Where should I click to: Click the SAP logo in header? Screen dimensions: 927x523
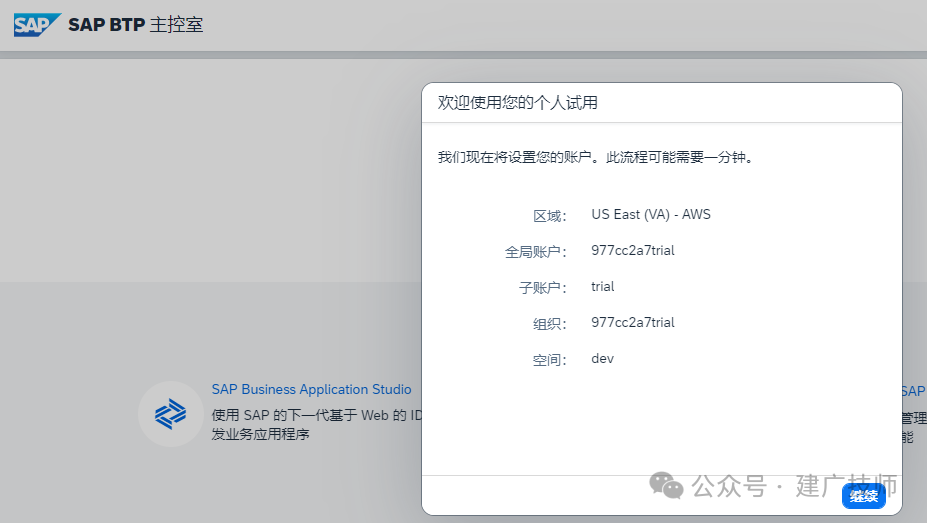pos(37,25)
